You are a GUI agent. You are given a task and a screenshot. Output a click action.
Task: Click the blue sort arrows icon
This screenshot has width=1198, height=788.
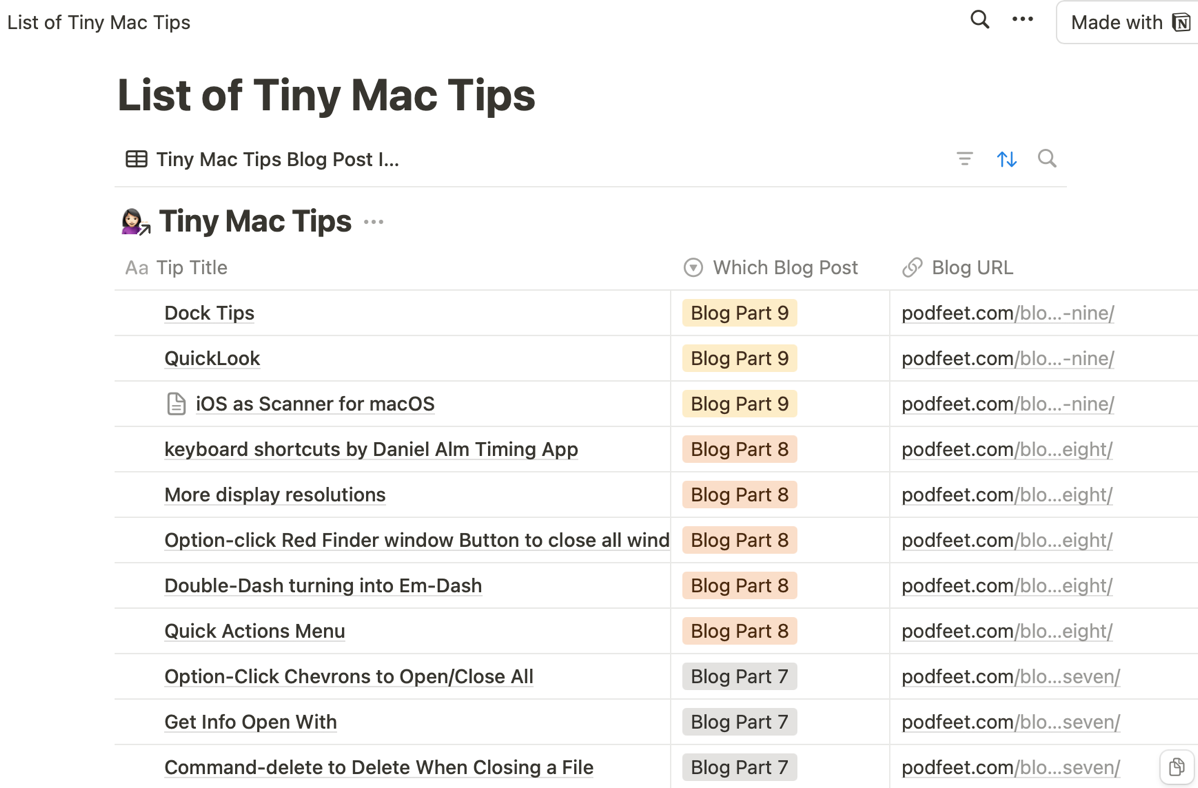tap(1006, 159)
